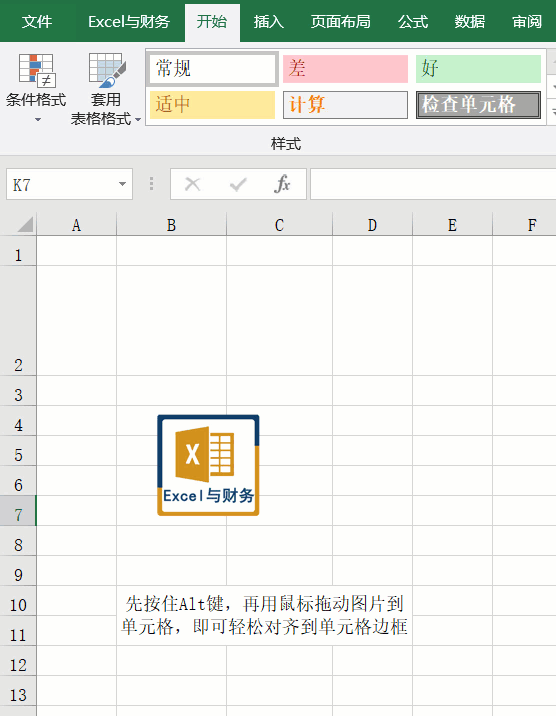
Task: Click the cancel X icon in formula bar
Action: (192, 184)
